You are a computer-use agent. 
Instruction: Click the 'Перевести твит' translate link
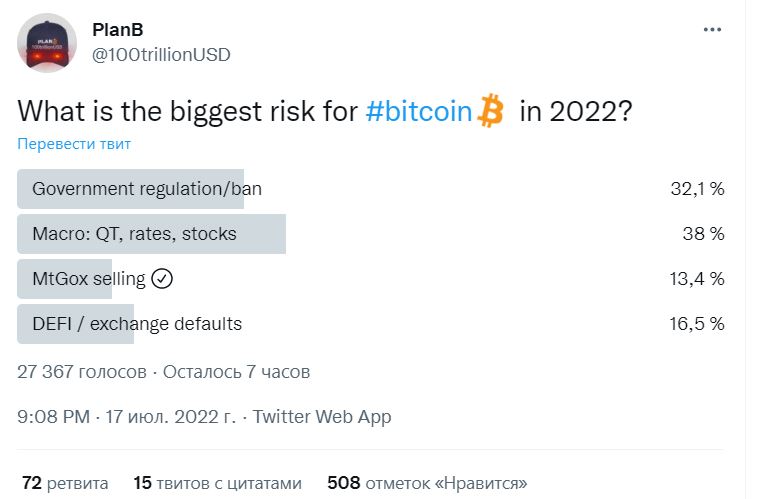coord(74,143)
